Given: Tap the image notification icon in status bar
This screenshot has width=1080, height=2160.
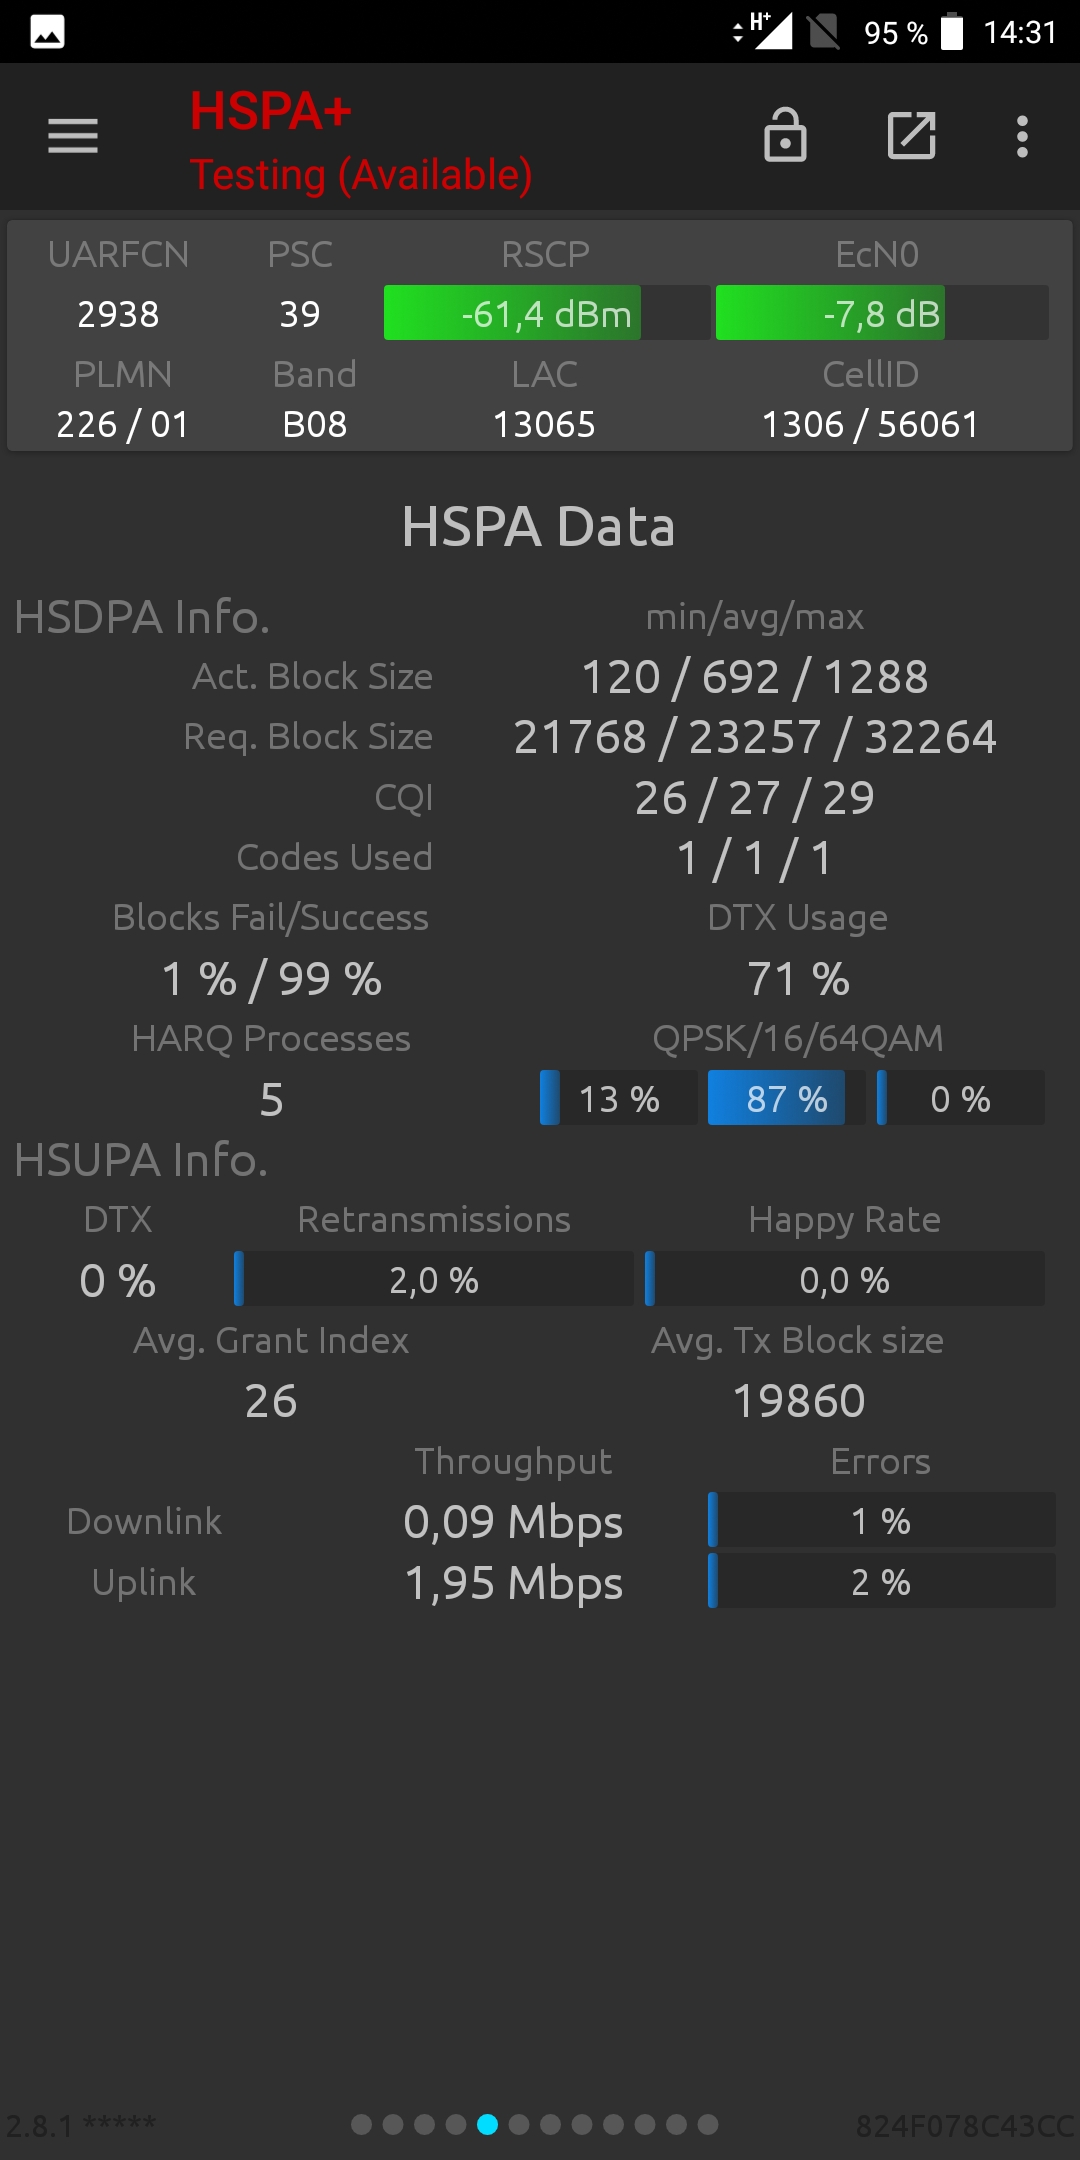Looking at the screenshot, I should point(47,32).
